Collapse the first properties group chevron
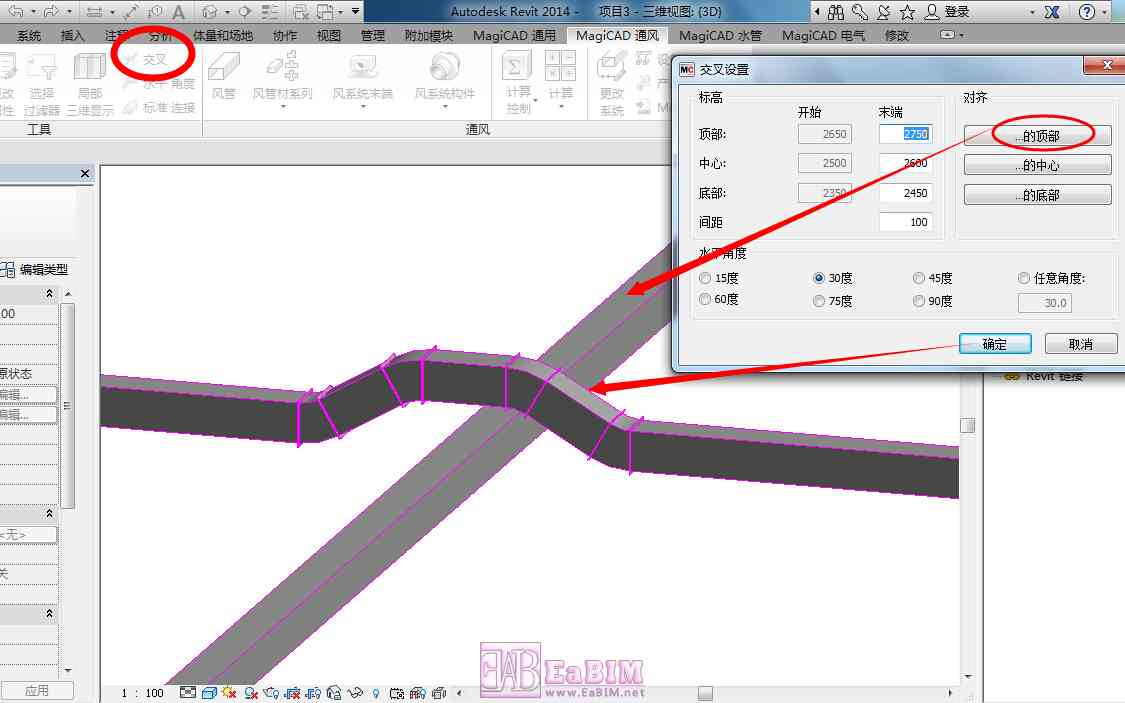Viewport: 1125px width, 703px height. [50, 293]
